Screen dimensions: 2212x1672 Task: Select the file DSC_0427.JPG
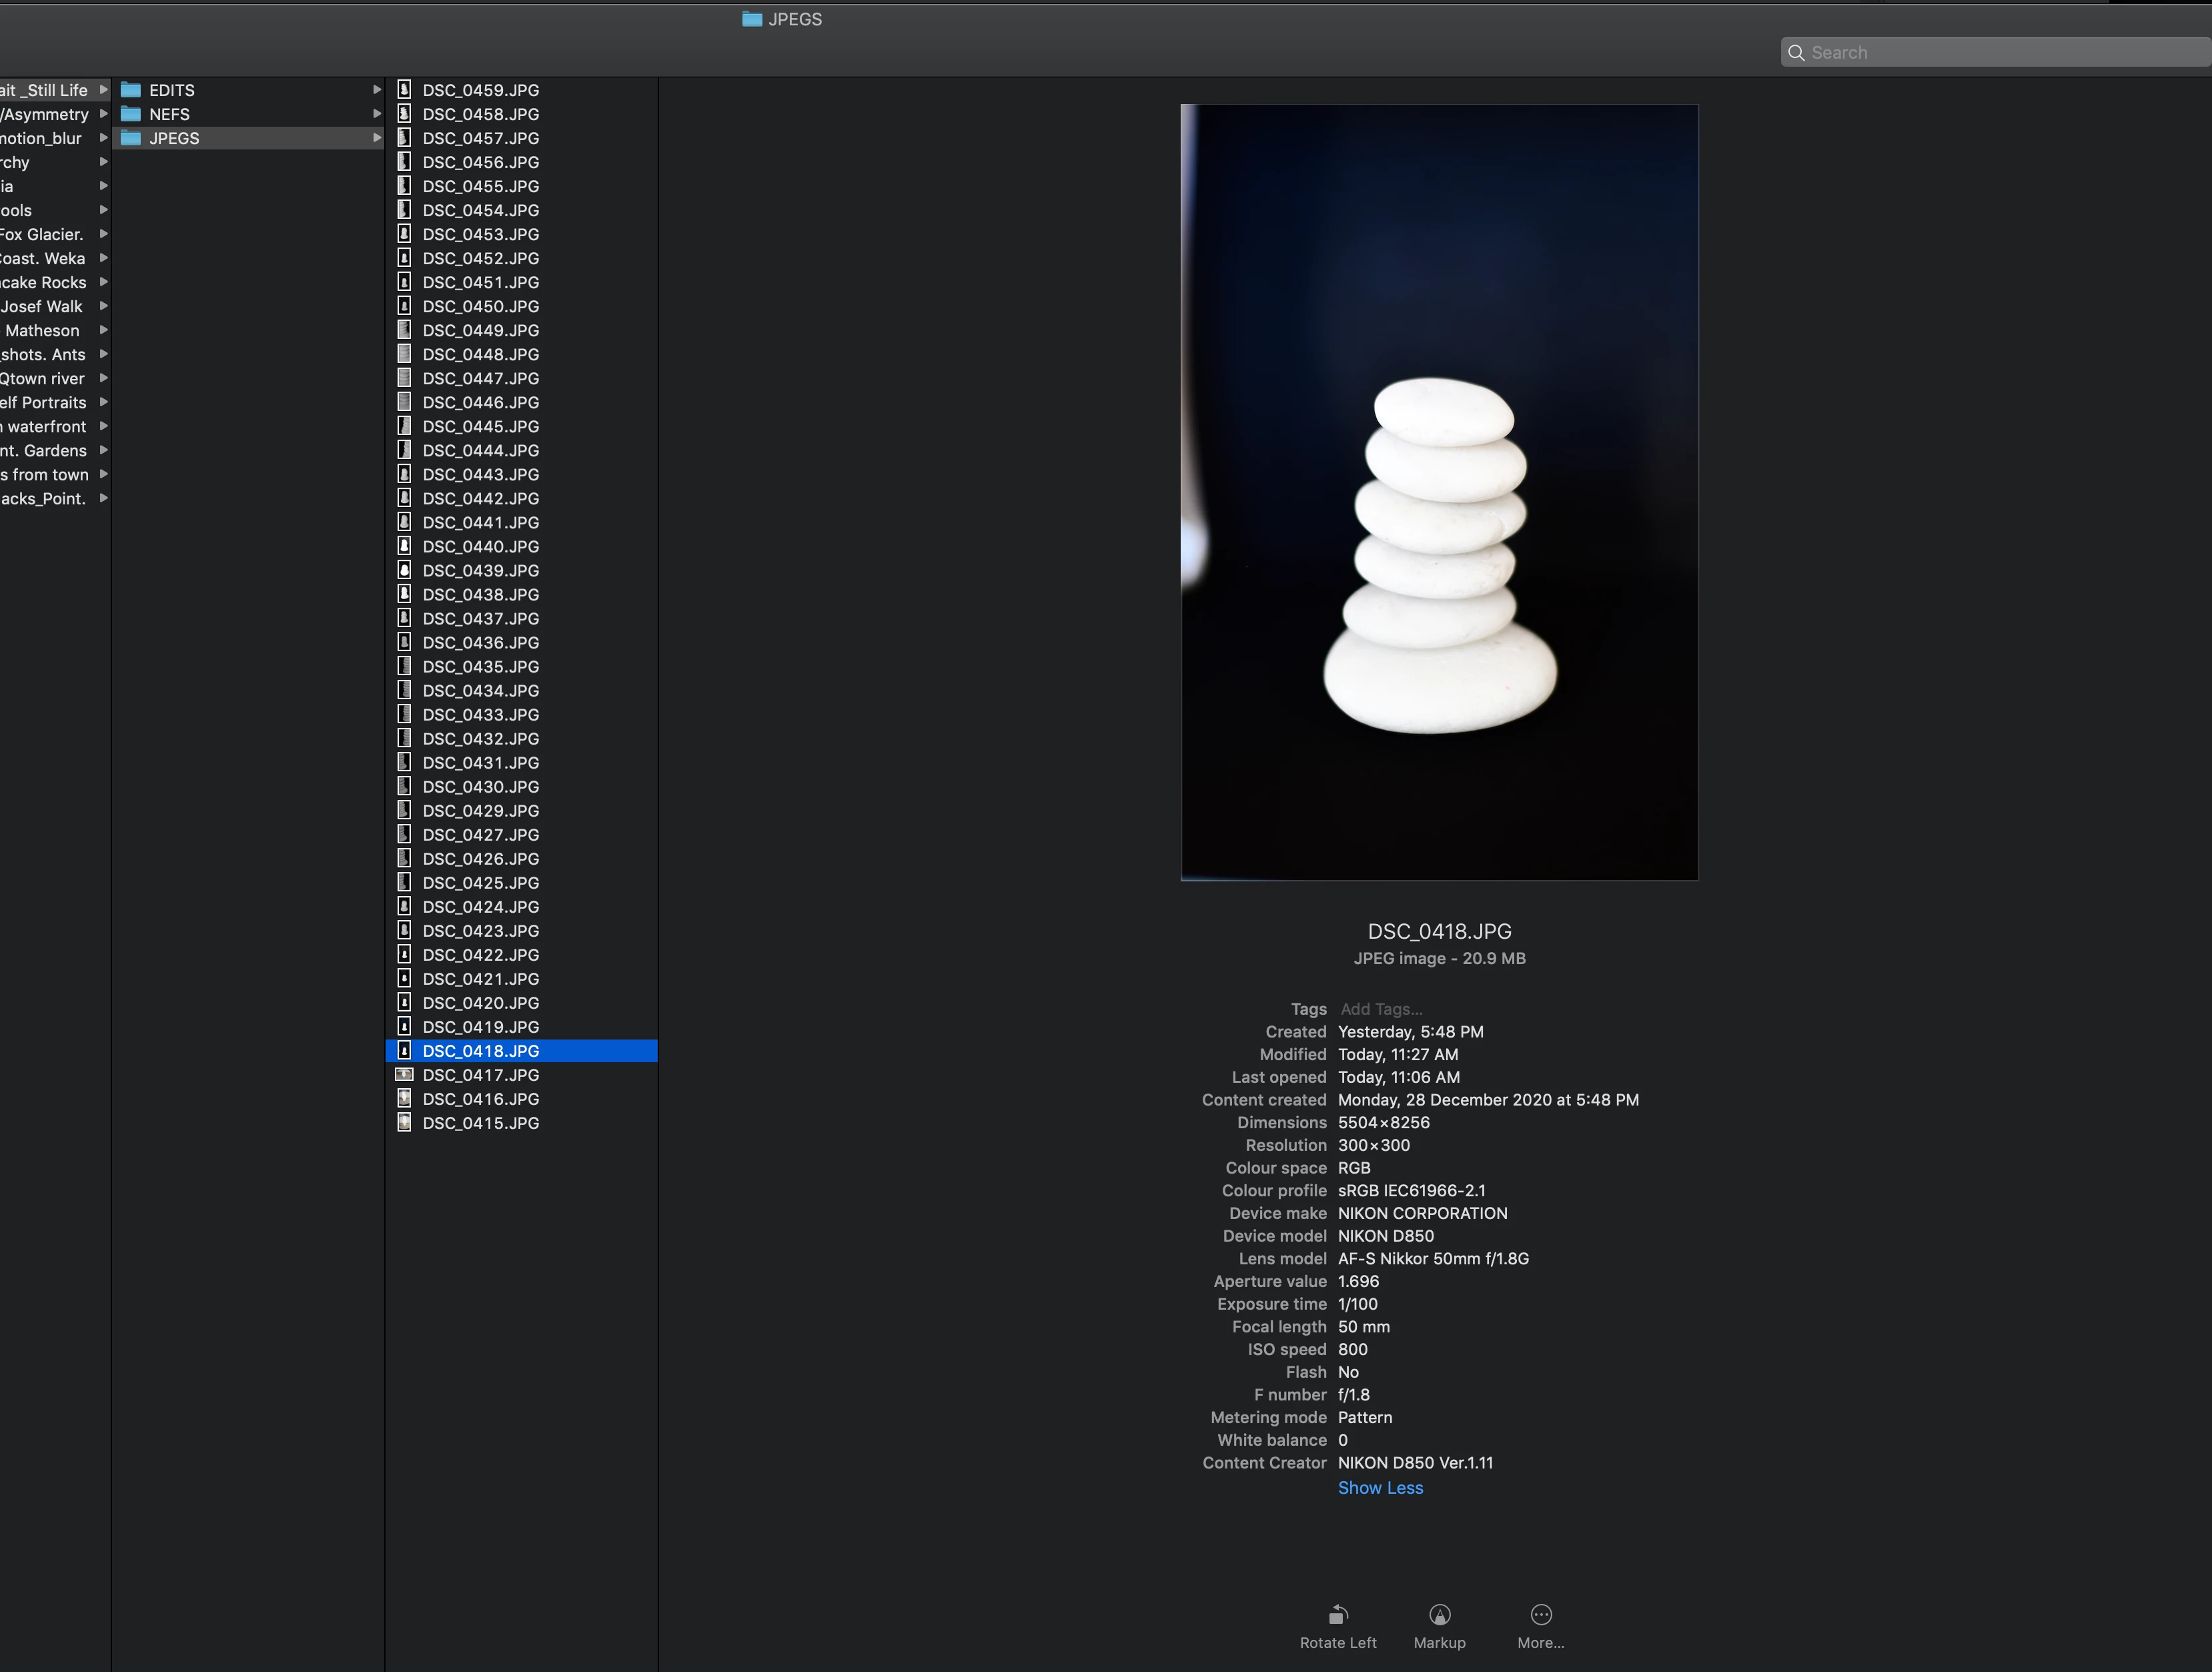pos(480,835)
